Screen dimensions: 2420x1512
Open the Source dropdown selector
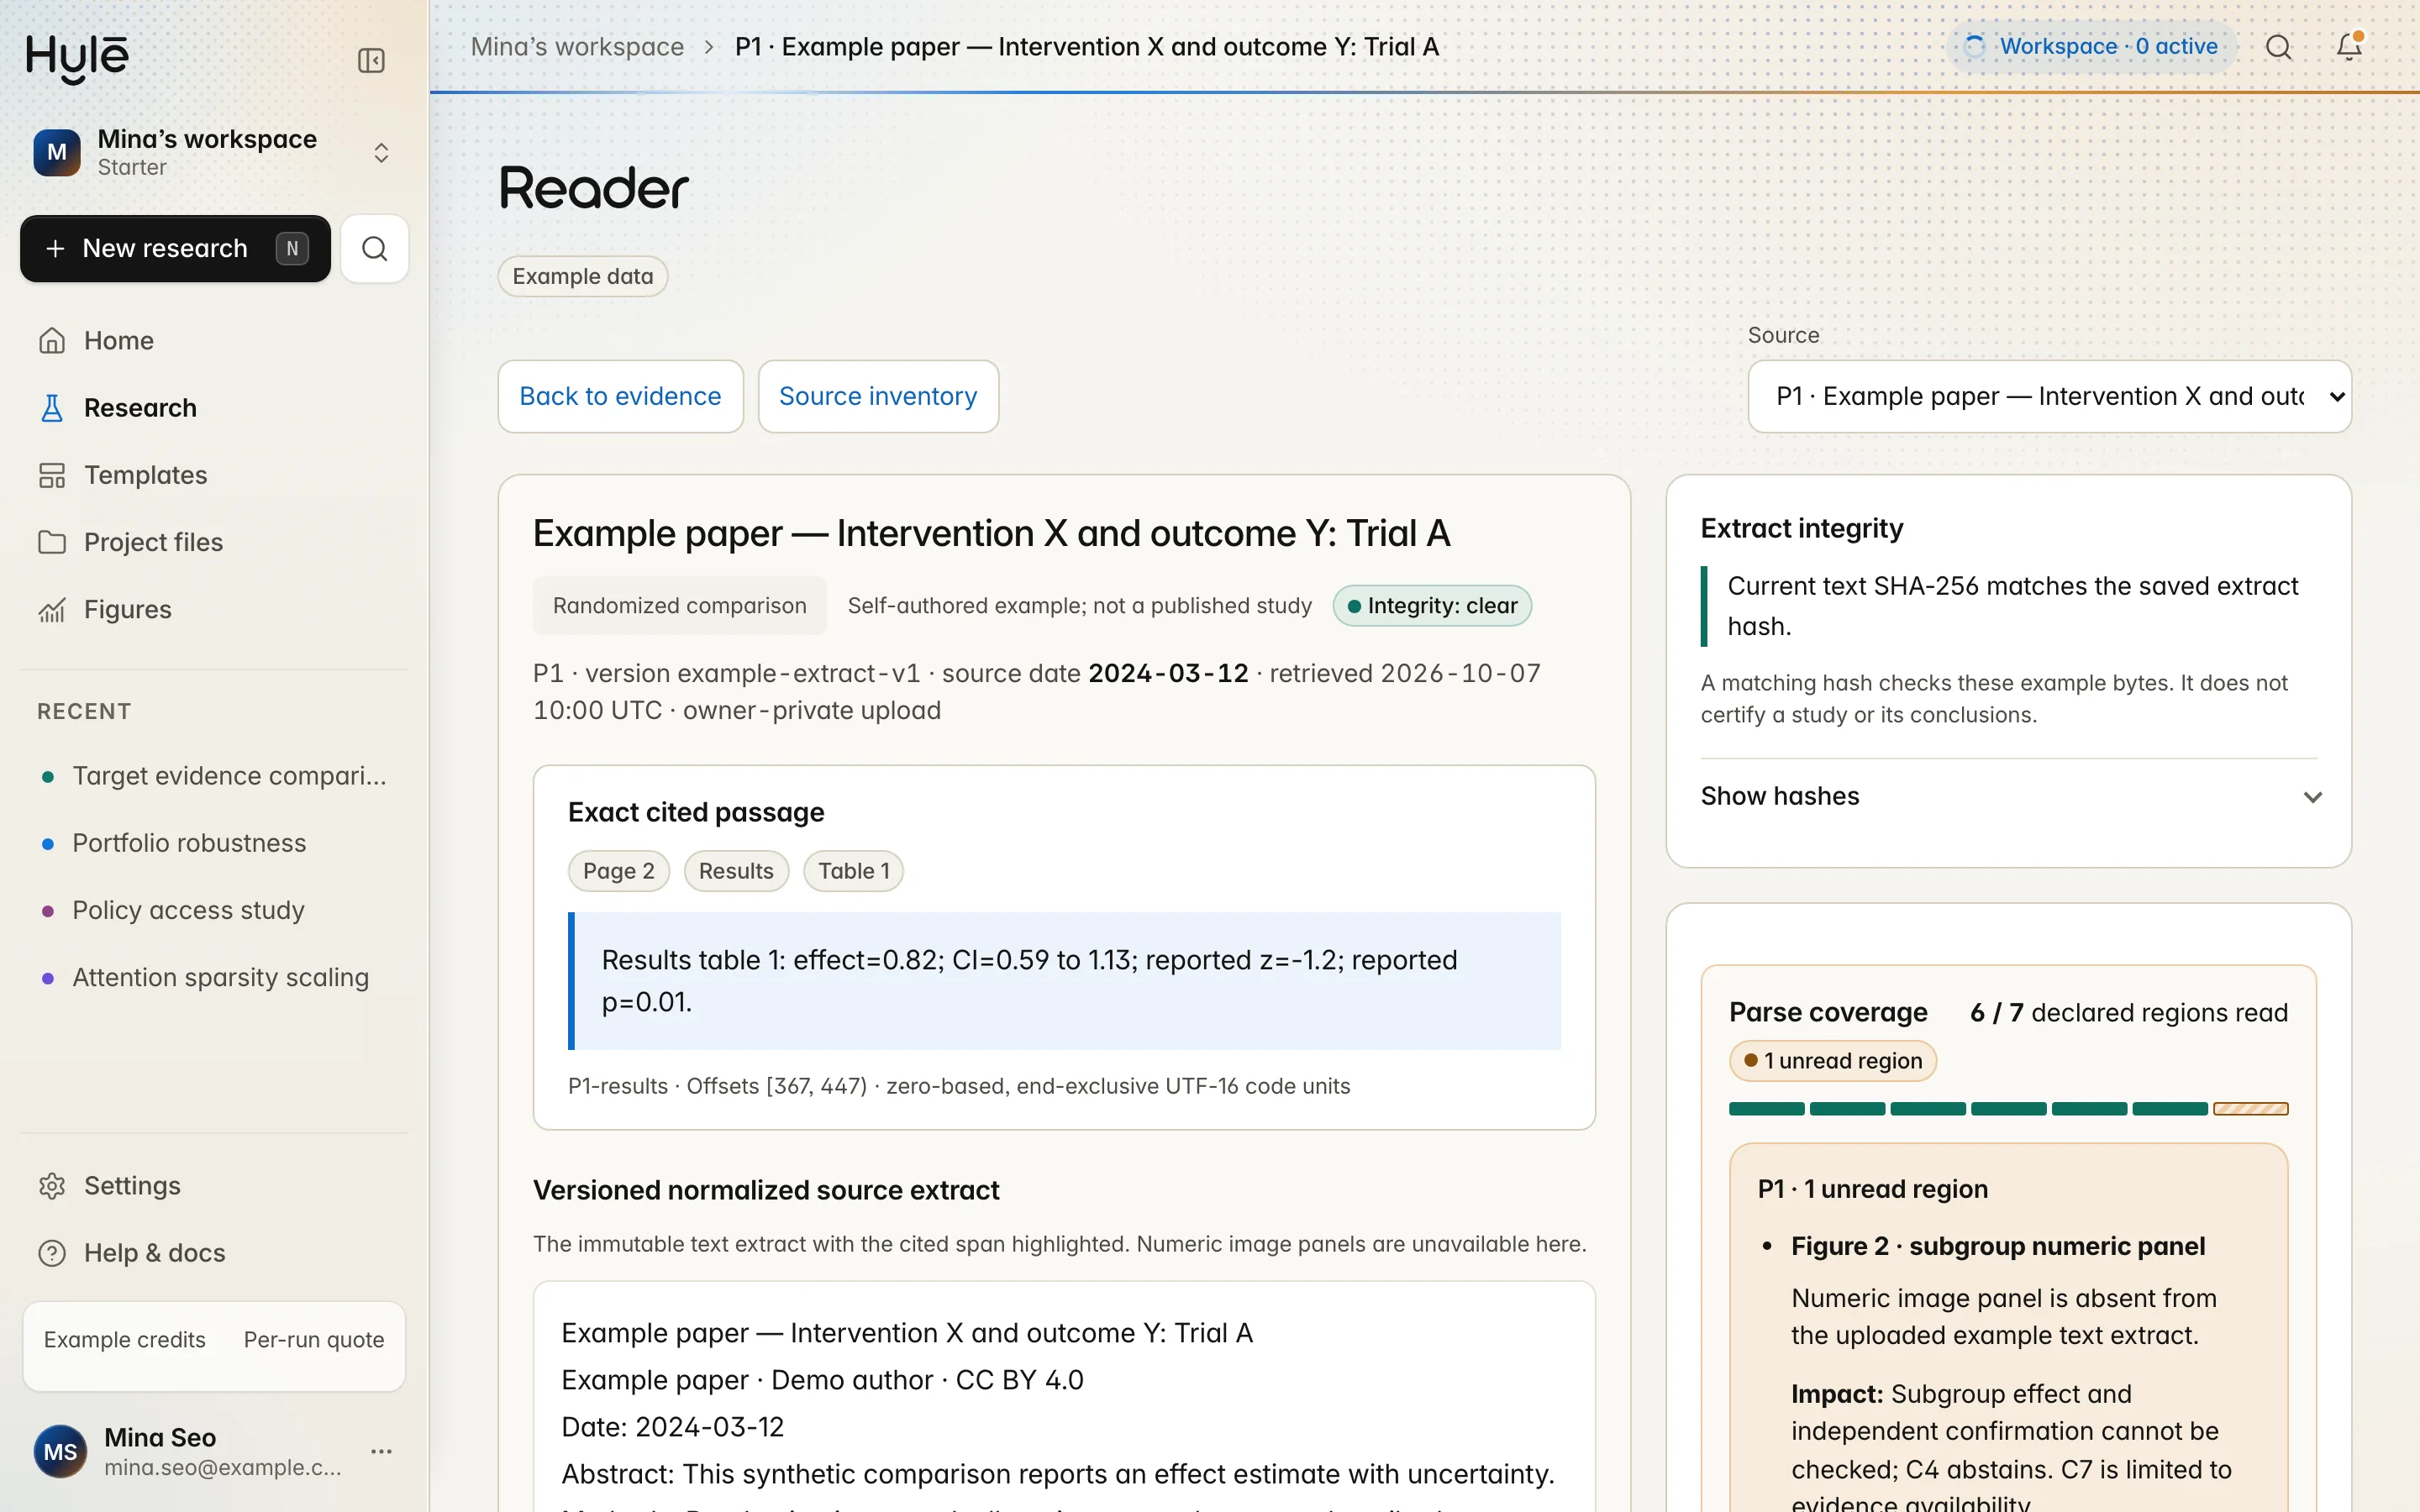click(2049, 396)
